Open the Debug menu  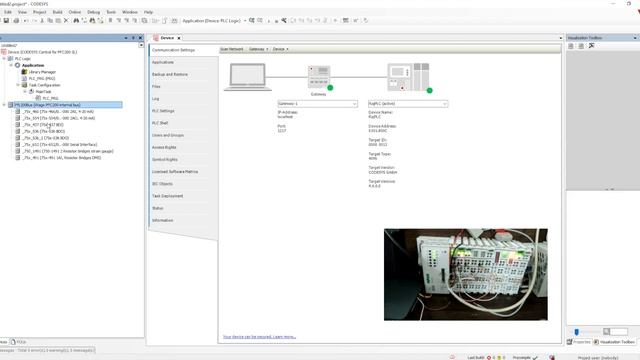click(93, 12)
